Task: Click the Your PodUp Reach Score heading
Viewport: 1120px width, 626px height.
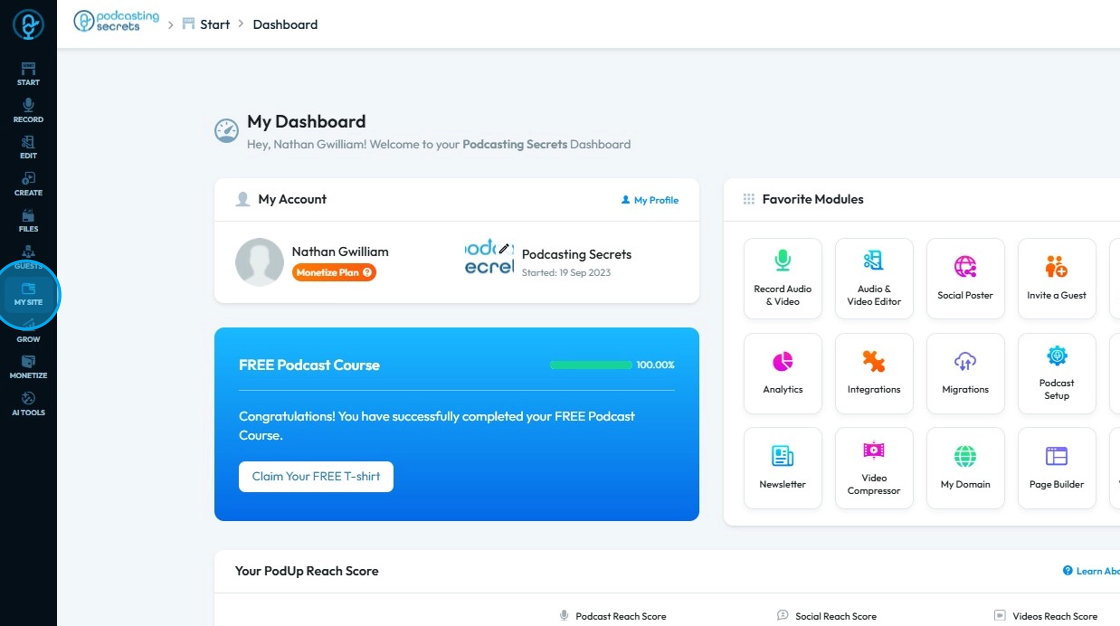Action: (306, 571)
